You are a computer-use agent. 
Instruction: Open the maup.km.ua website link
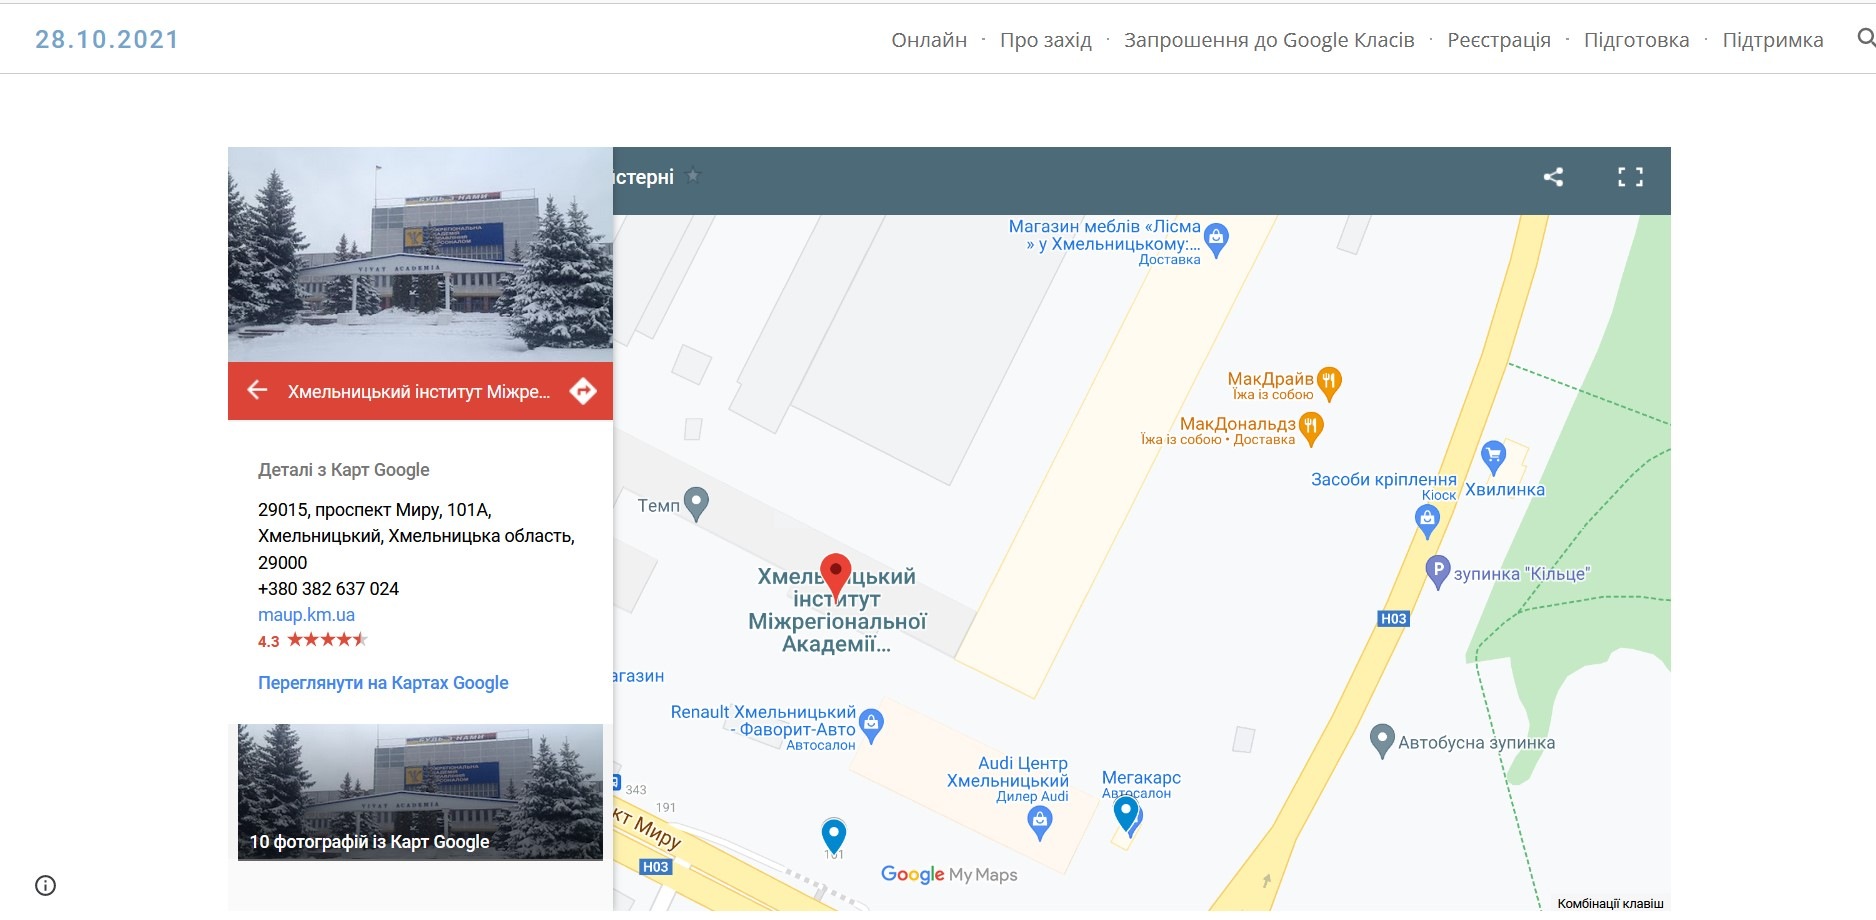306,615
